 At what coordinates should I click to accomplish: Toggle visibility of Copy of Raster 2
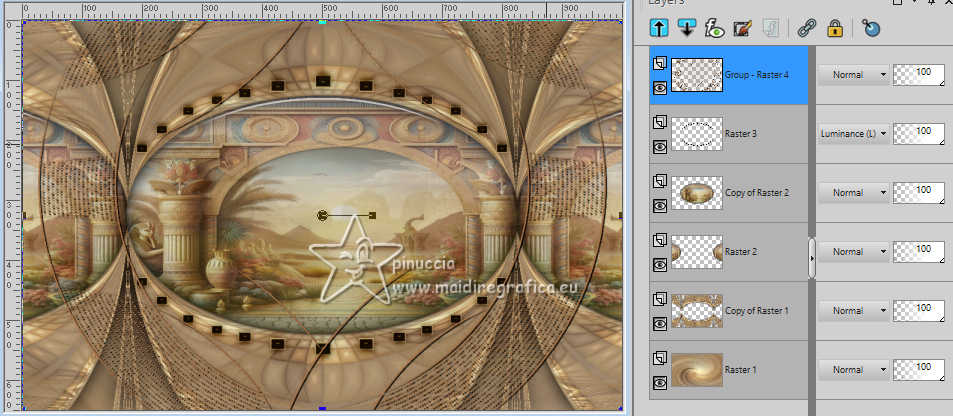click(659, 206)
